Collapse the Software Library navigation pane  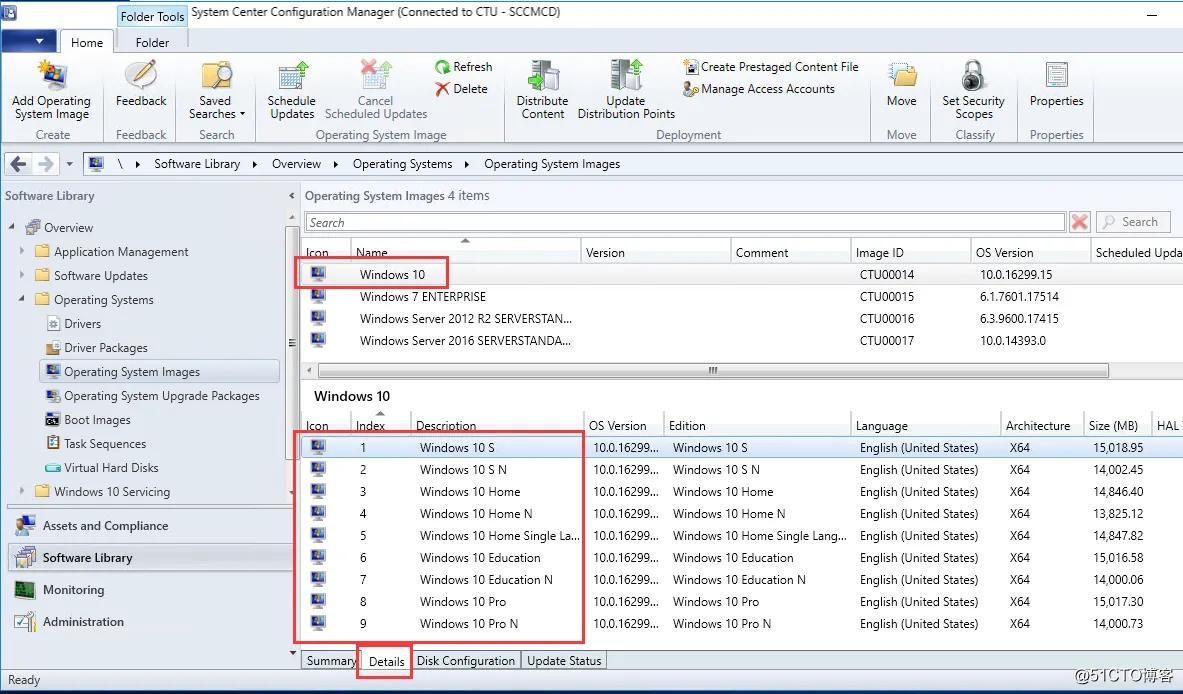tap(291, 195)
